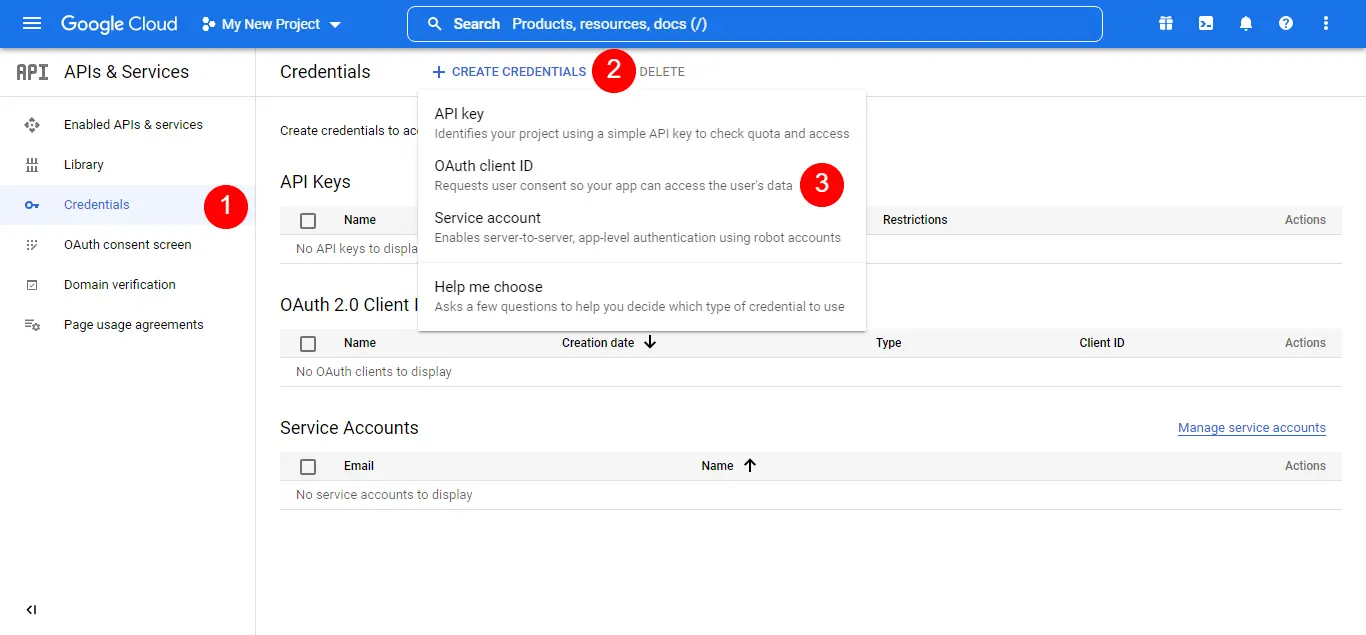Open the My New Project selector dropdown

click(270, 22)
